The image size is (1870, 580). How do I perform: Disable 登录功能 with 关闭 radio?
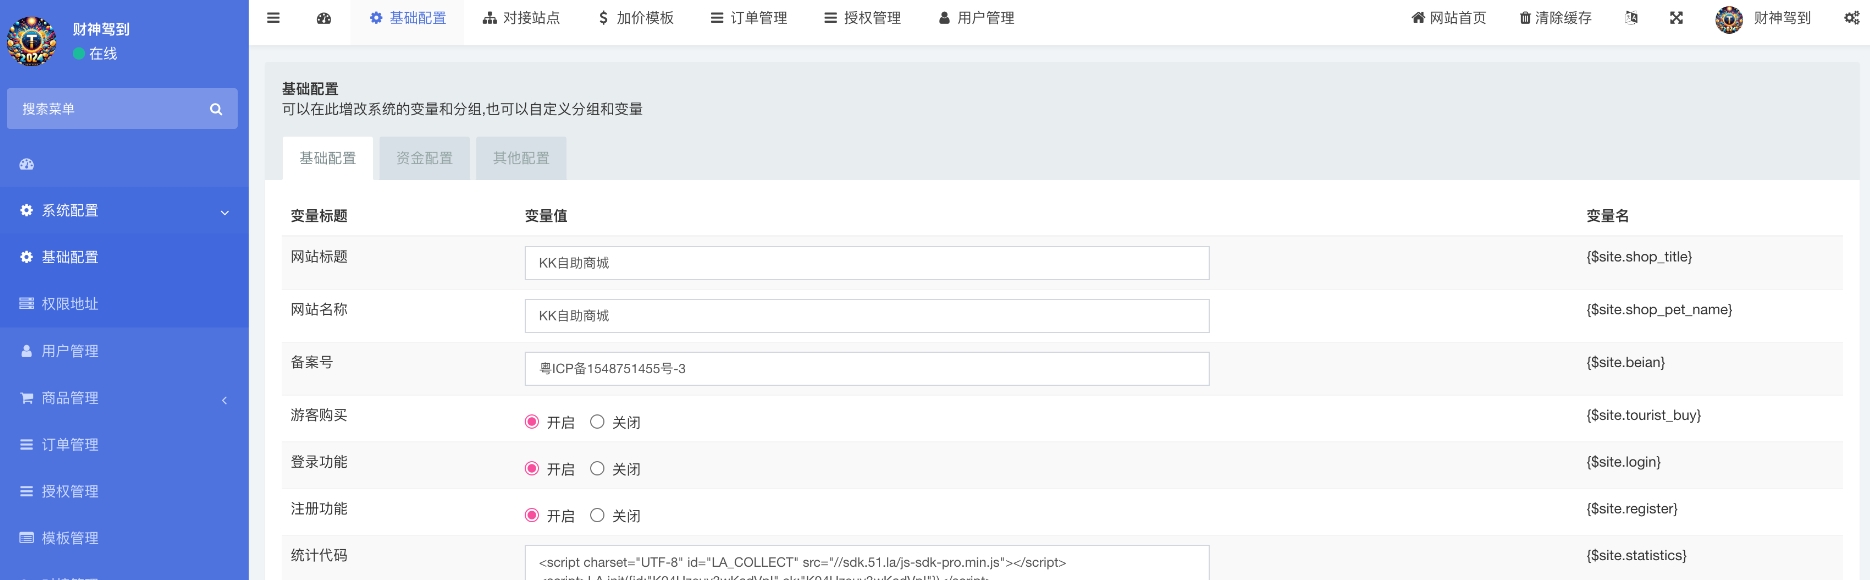click(x=597, y=468)
